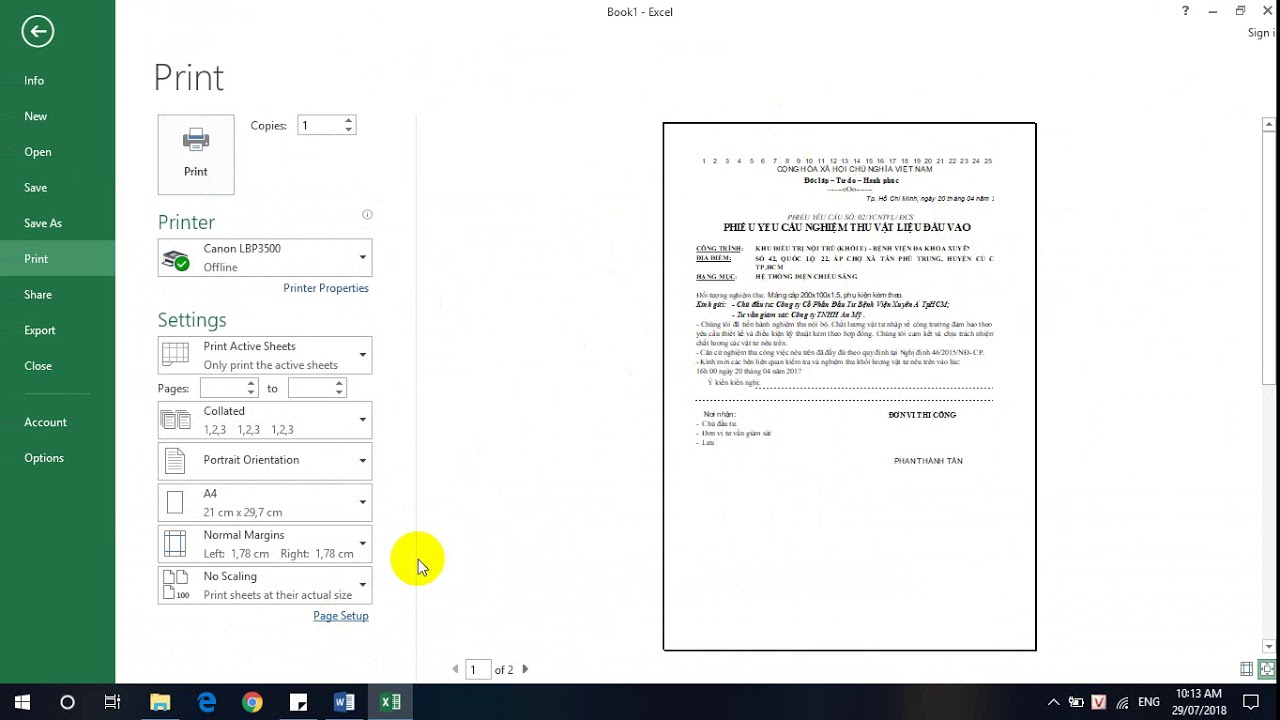Toggle Zoom to Page in preview
Viewport: 1280px width, 720px height.
pos(1267,669)
